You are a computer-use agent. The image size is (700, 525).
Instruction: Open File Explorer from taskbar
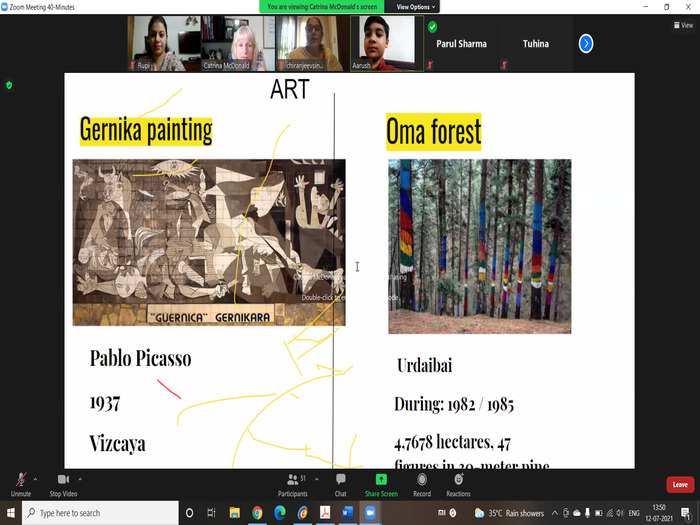[x=234, y=513]
